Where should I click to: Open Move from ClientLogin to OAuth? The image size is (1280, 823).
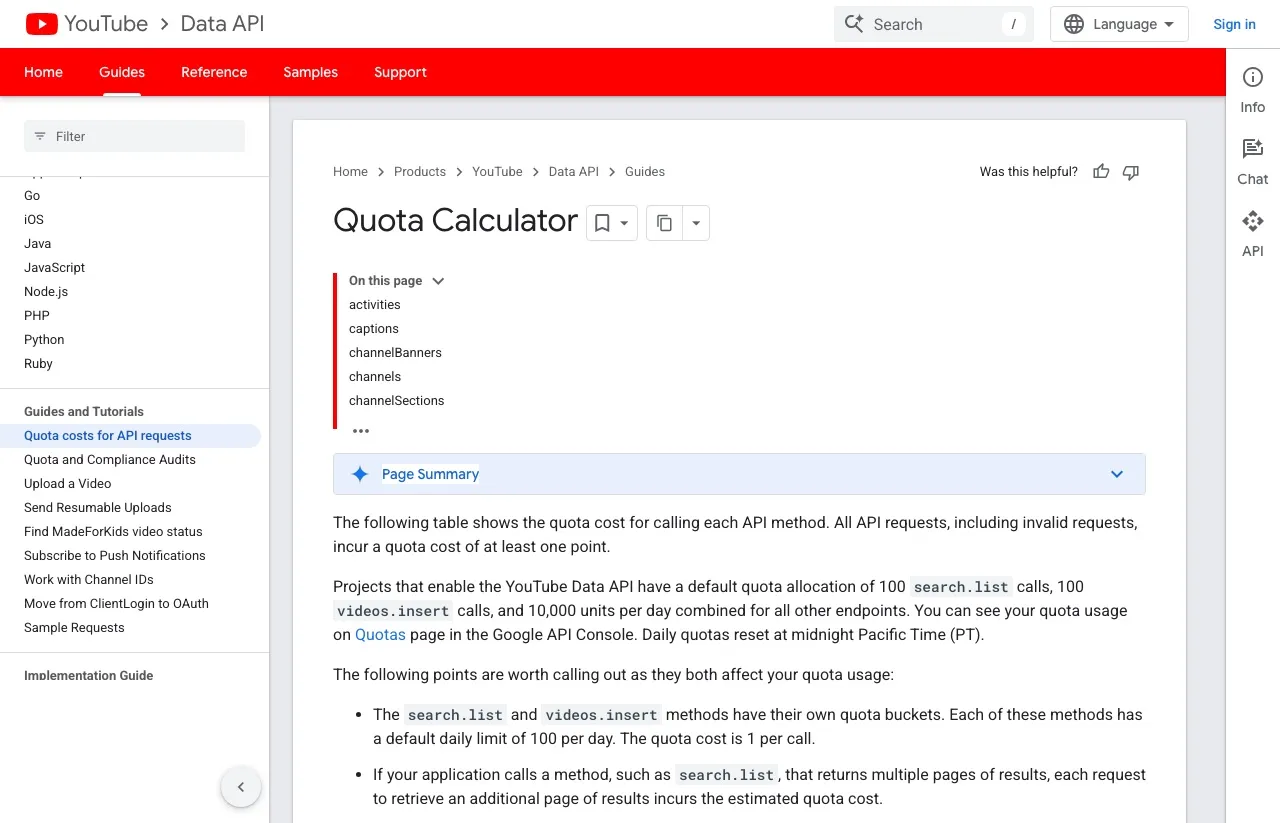(x=116, y=604)
